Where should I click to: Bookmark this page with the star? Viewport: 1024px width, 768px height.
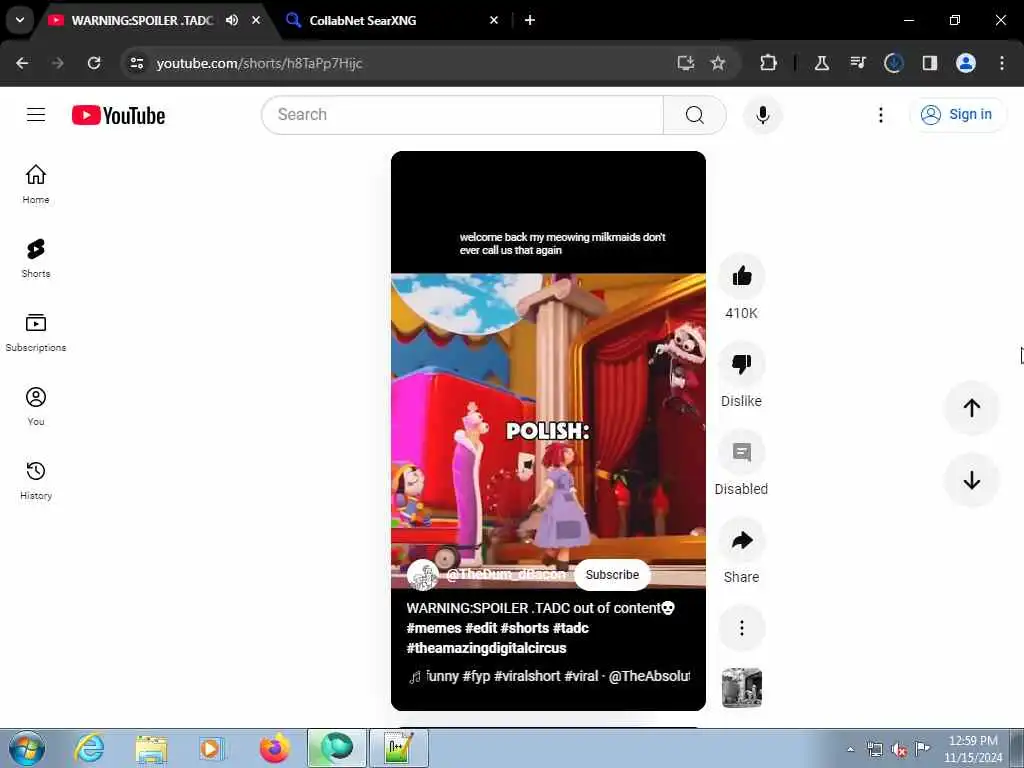click(718, 63)
